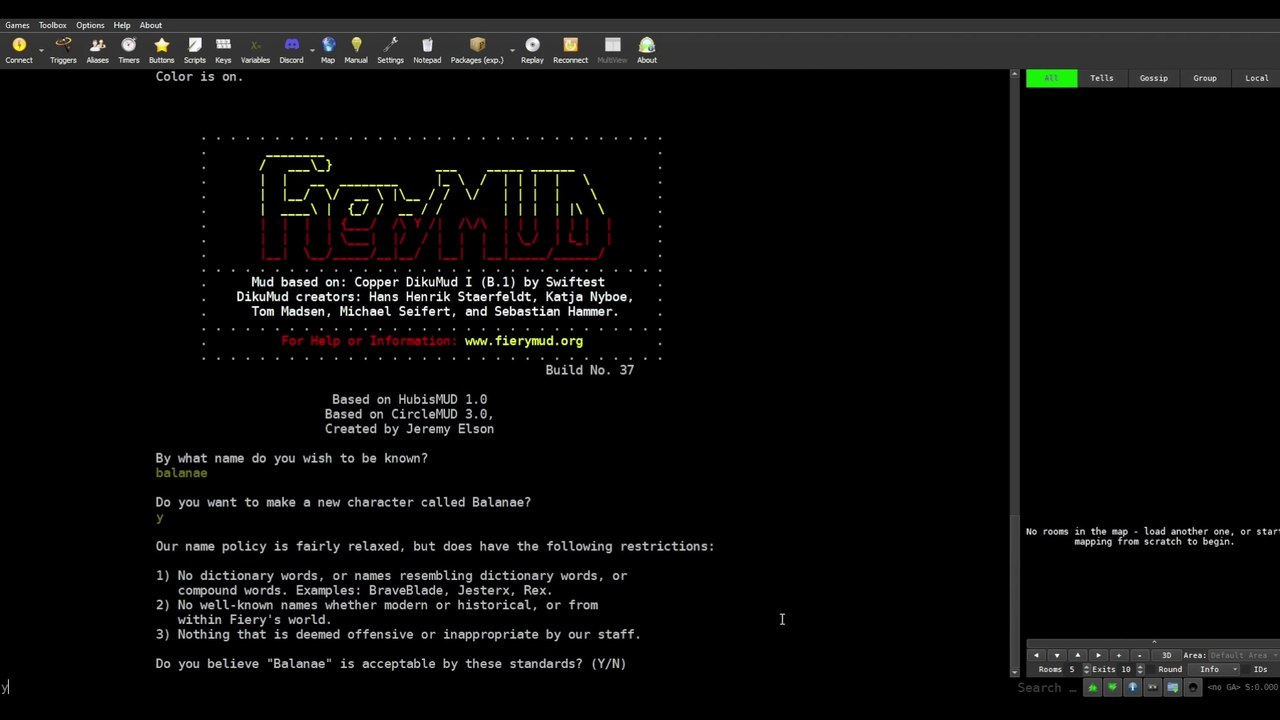This screenshot has width=1280, height=720.
Task: Click the www.fierymud.org text
Action: pyautogui.click(x=524, y=341)
